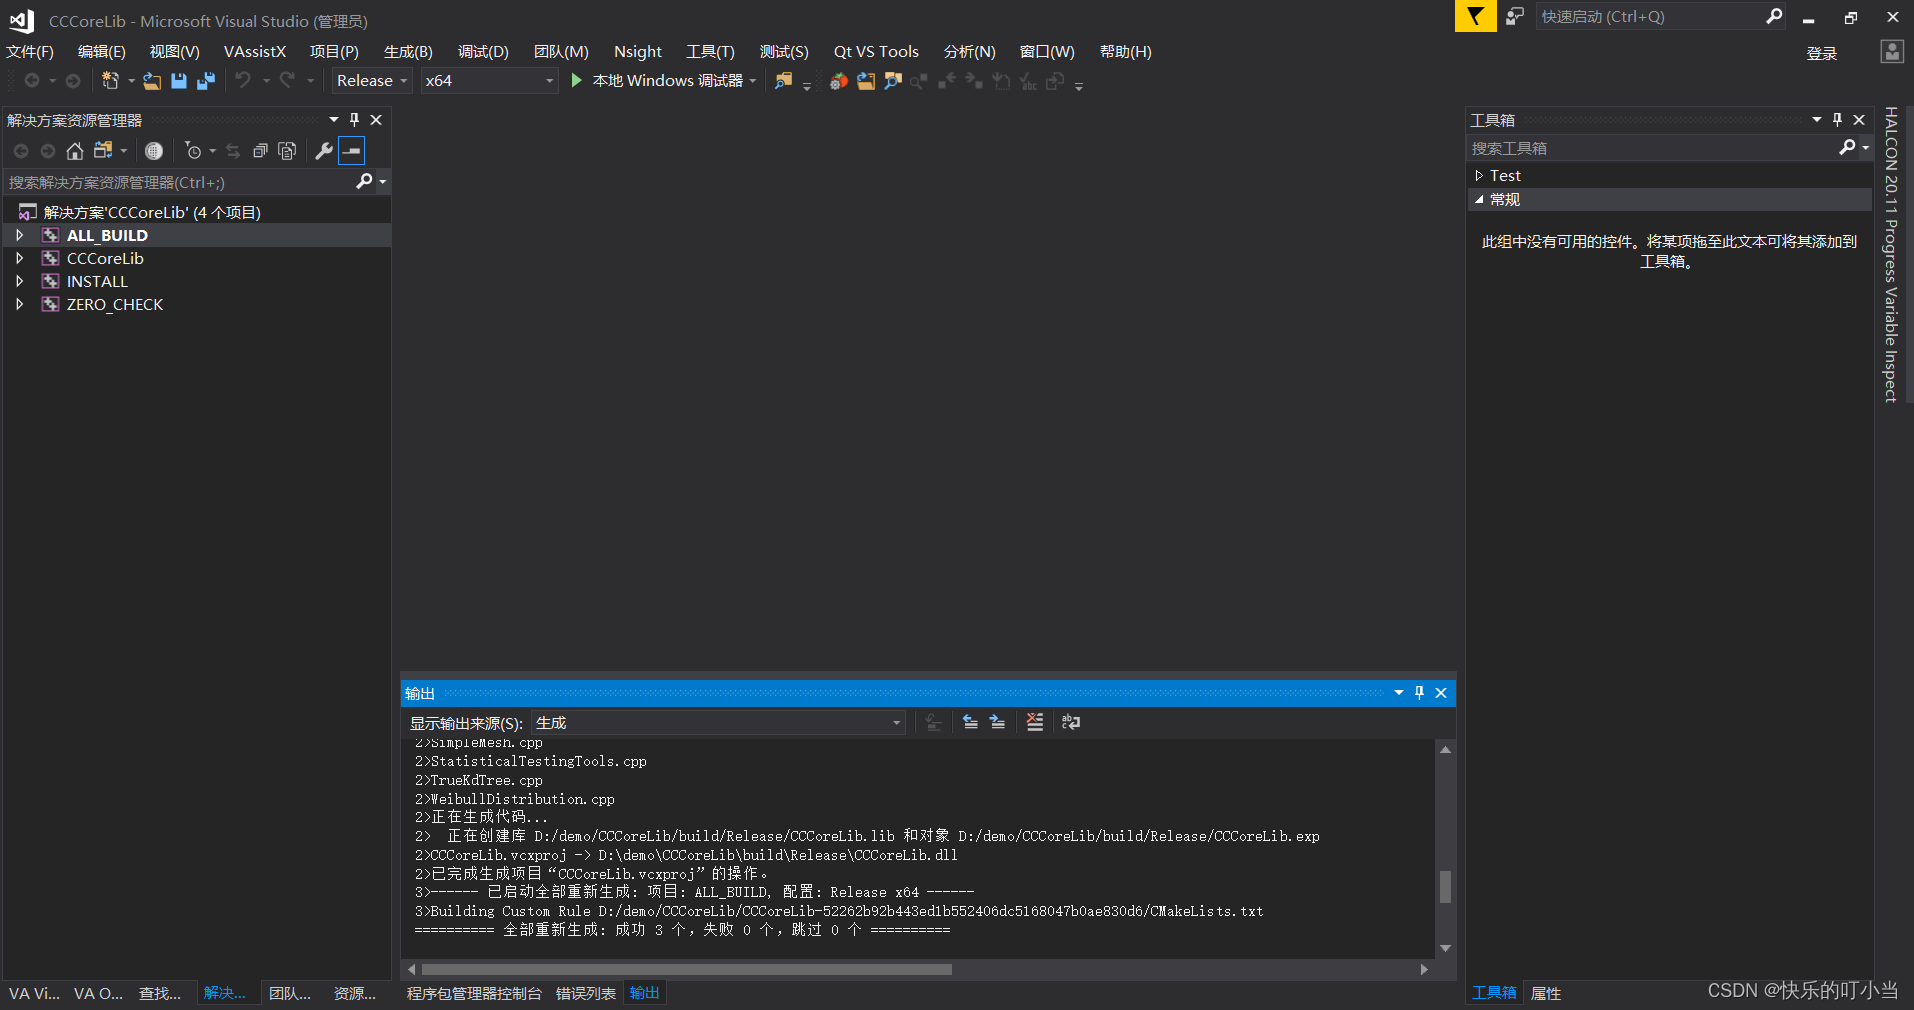Screen dimensions: 1914x1010
Task: Toggle Word Wrap icon in the Output window
Action: (x=1070, y=722)
